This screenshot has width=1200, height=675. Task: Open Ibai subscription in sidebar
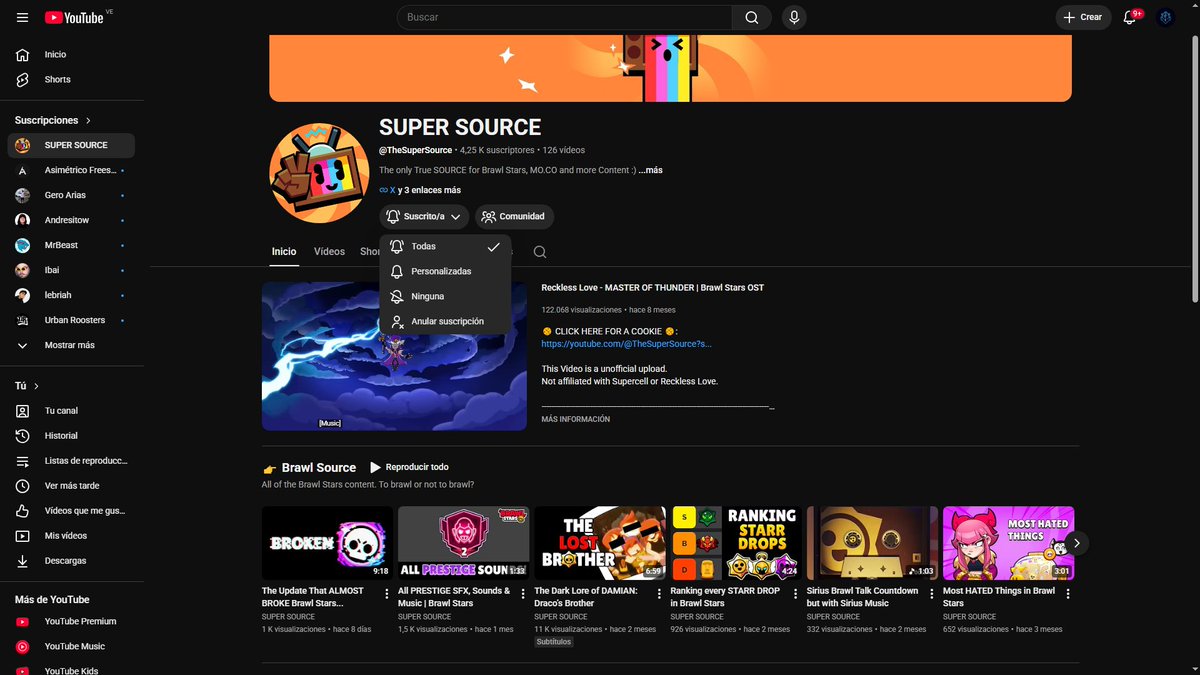[71, 270]
